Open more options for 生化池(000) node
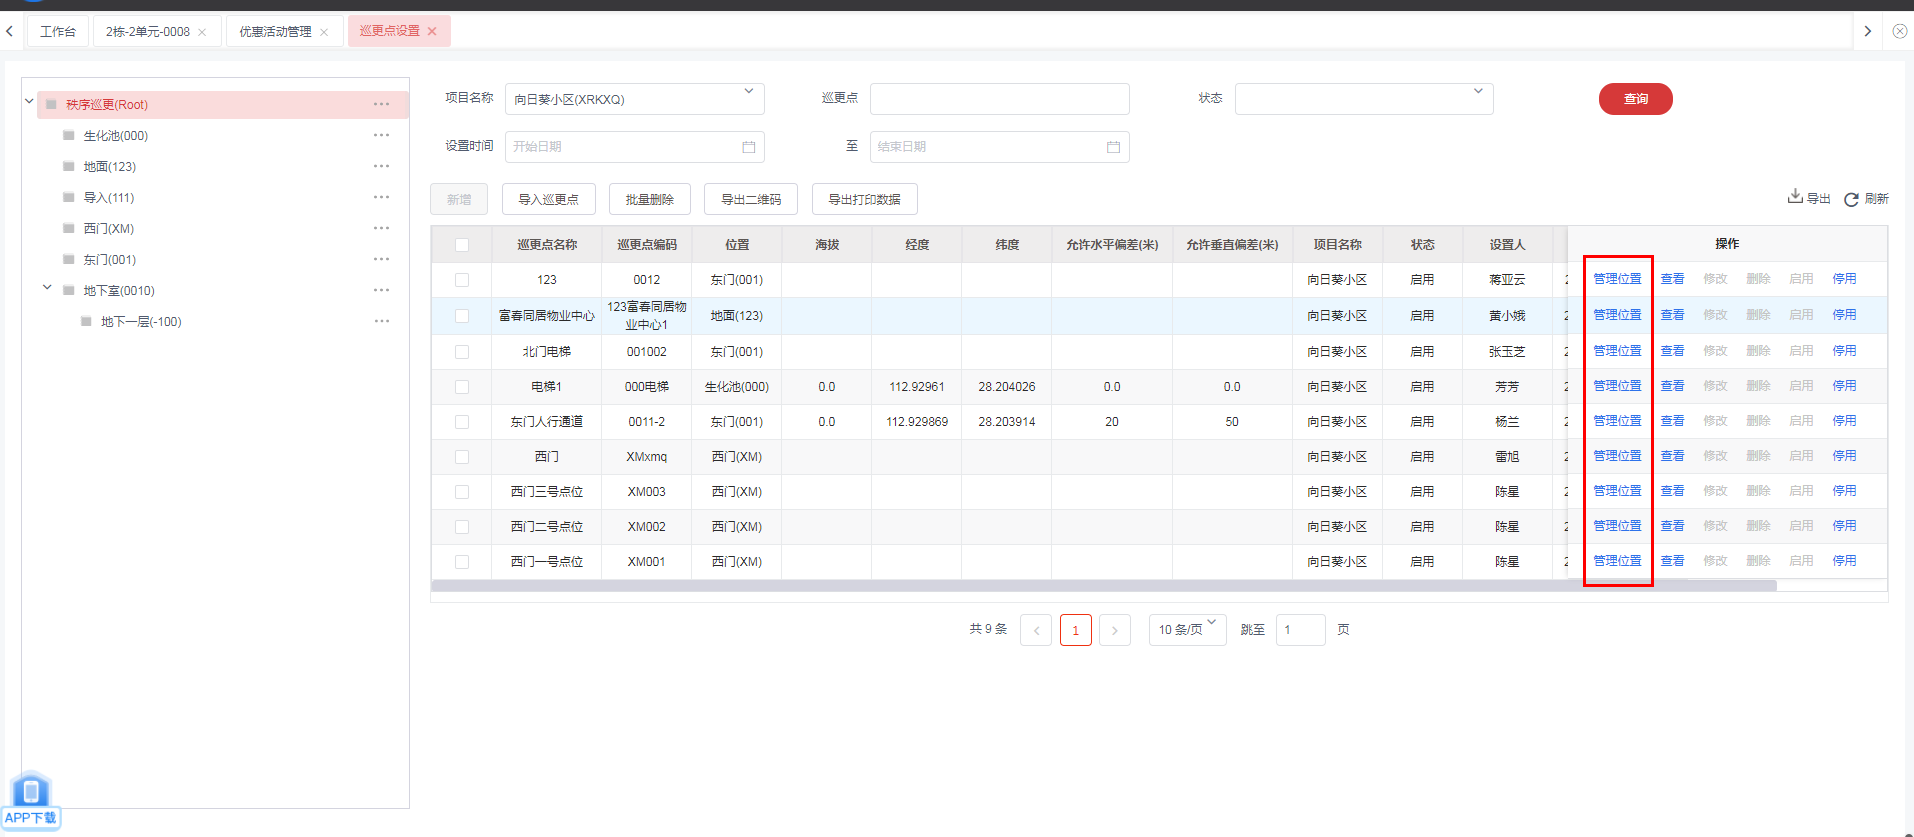The width and height of the screenshot is (1914, 837). (x=381, y=135)
